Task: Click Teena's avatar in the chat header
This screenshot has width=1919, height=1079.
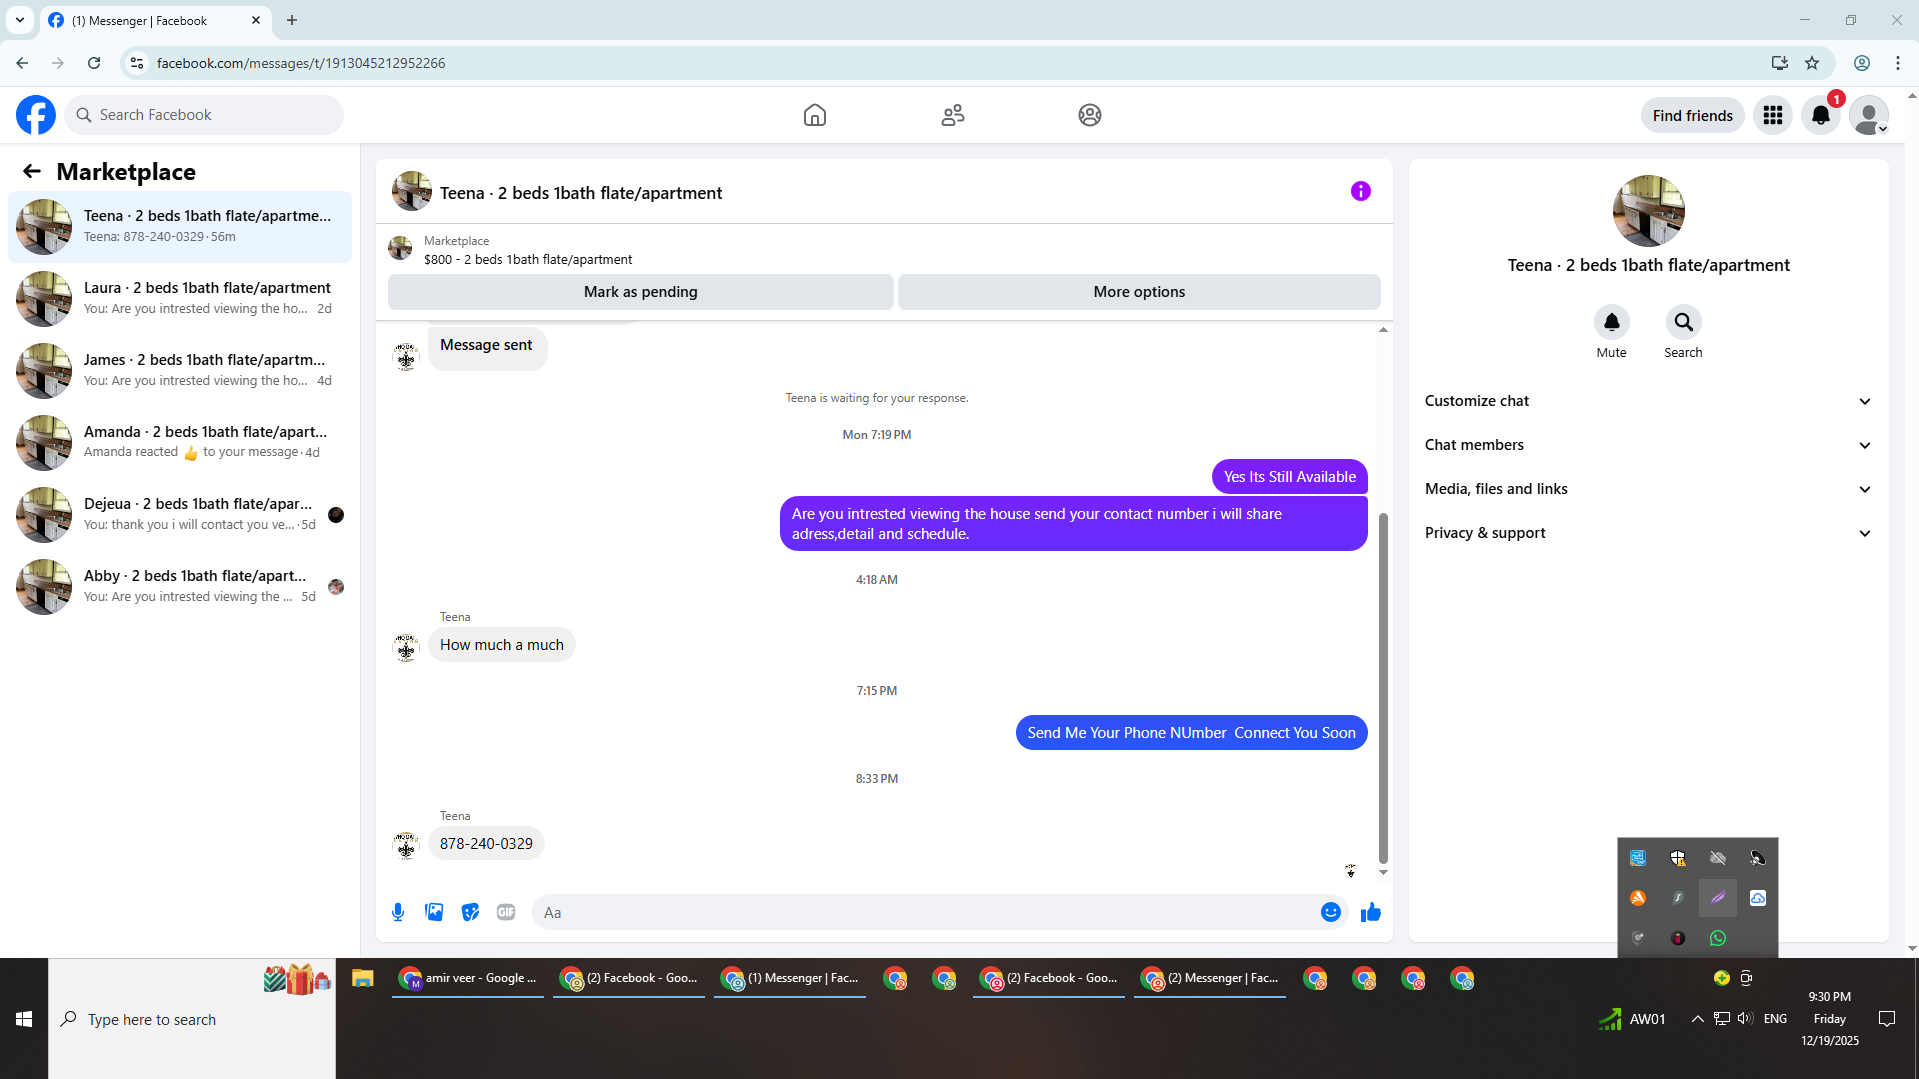Action: click(x=411, y=191)
